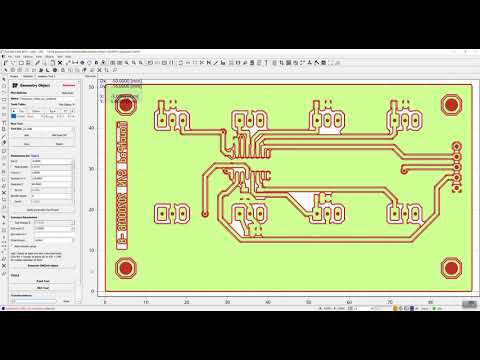The image size is (480, 360).
Task: Switch to the Selected tab
Action: [x=28, y=76]
